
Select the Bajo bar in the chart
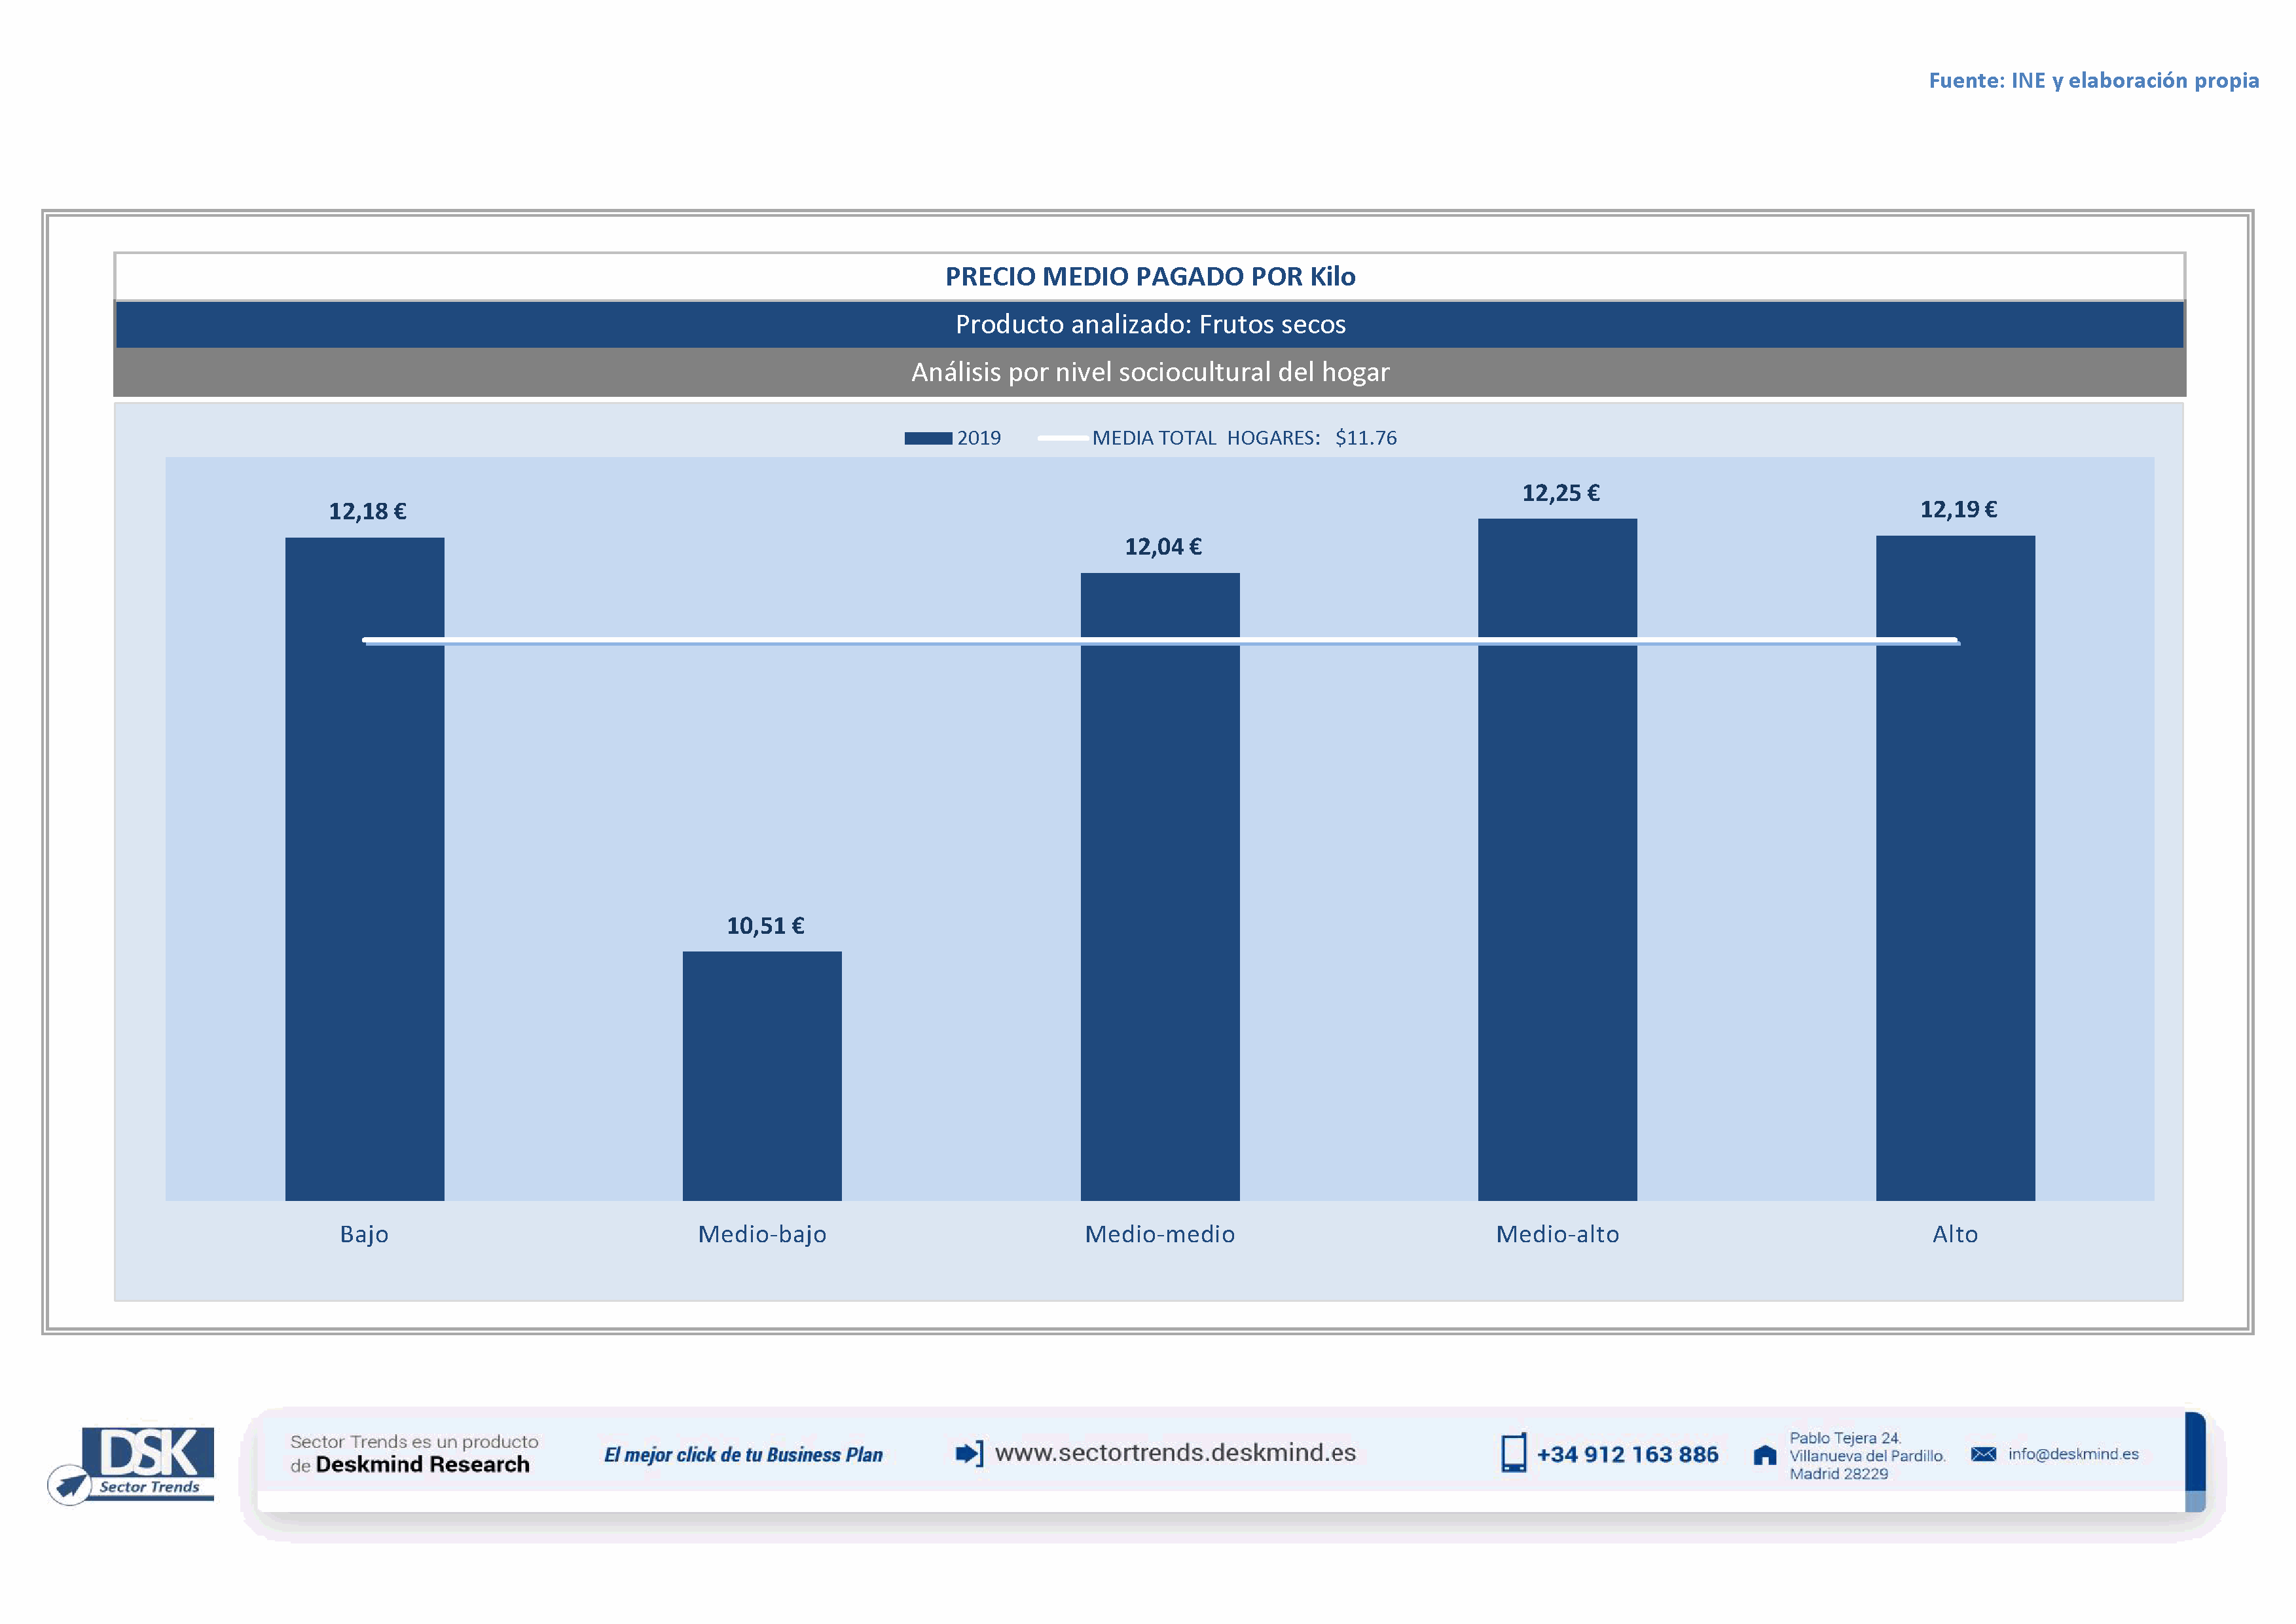[x=364, y=900]
